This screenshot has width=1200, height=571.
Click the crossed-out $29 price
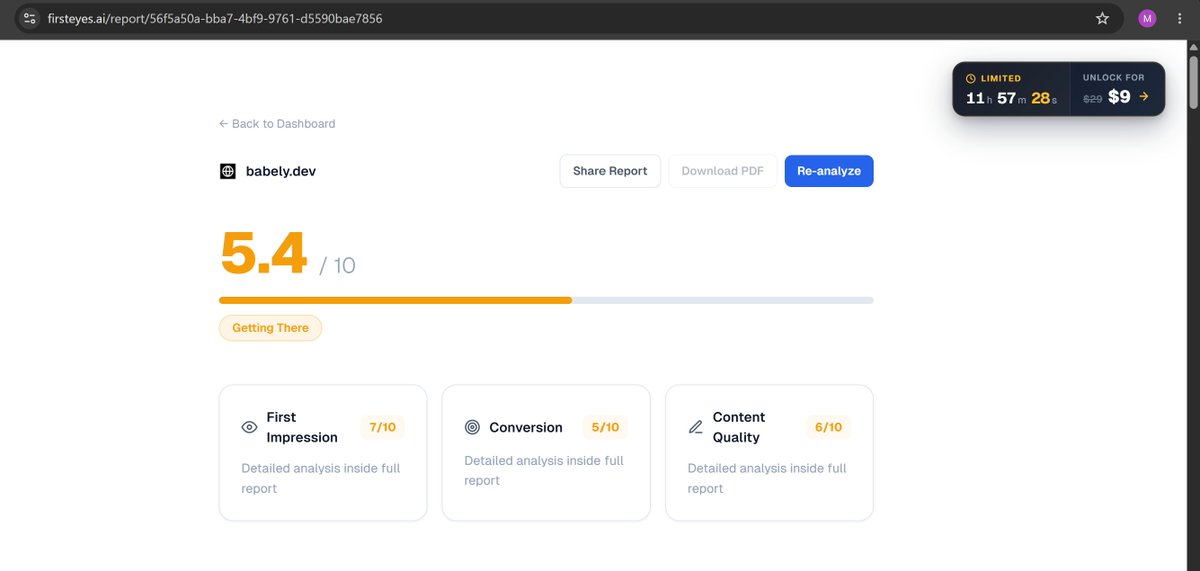click(1093, 99)
